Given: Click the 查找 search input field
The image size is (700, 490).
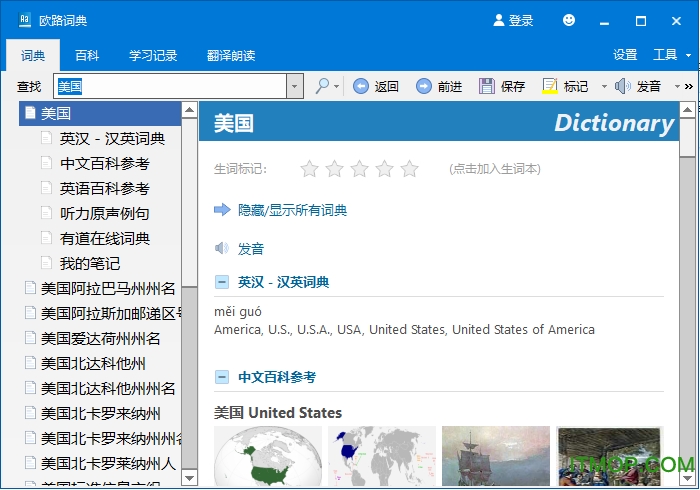Looking at the screenshot, I should [171, 86].
